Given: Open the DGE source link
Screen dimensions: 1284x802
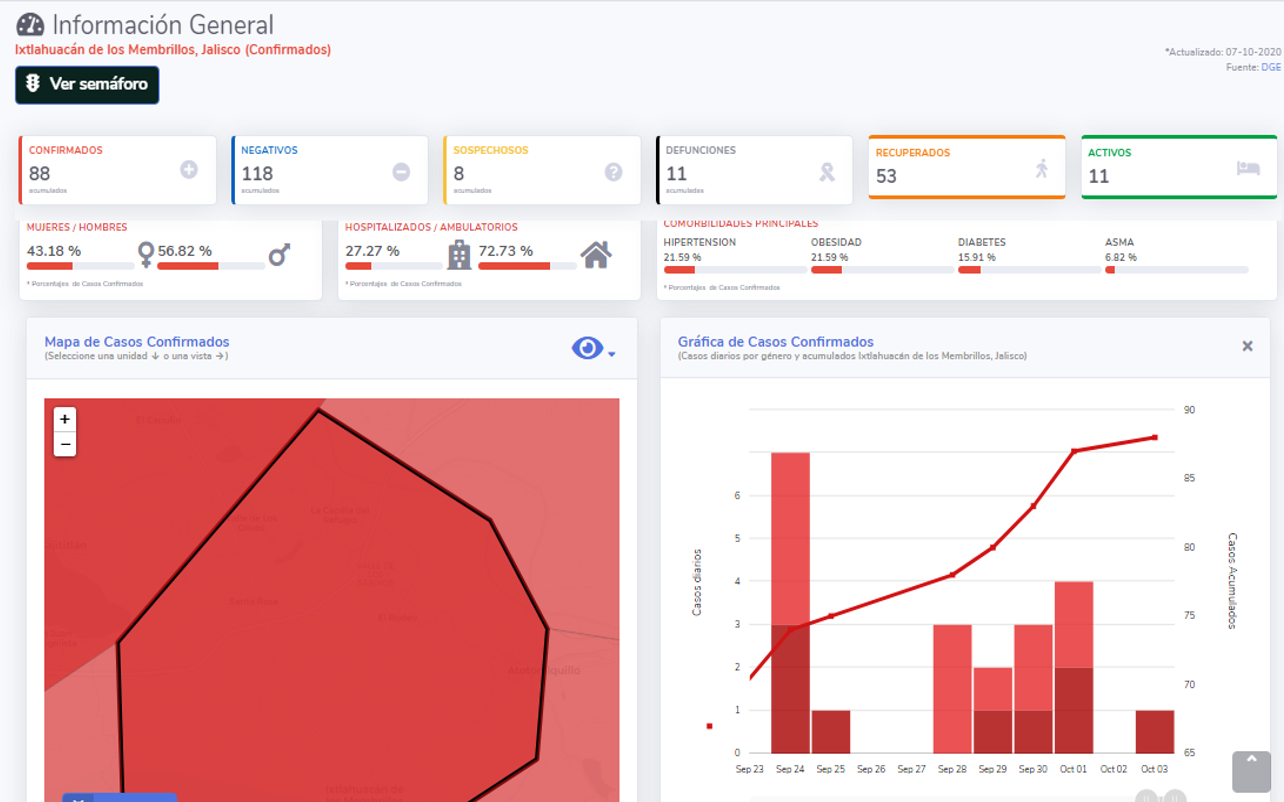Looking at the screenshot, I should point(1270,67).
